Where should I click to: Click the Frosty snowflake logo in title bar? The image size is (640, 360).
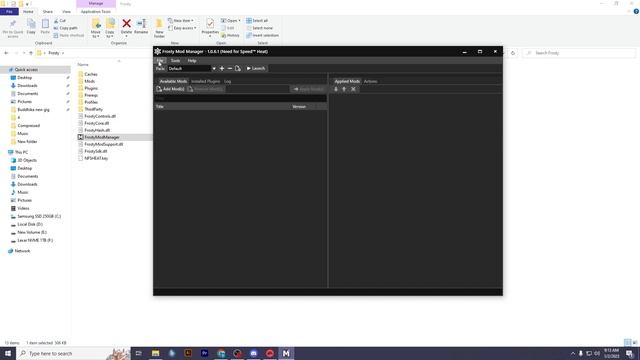(158, 51)
